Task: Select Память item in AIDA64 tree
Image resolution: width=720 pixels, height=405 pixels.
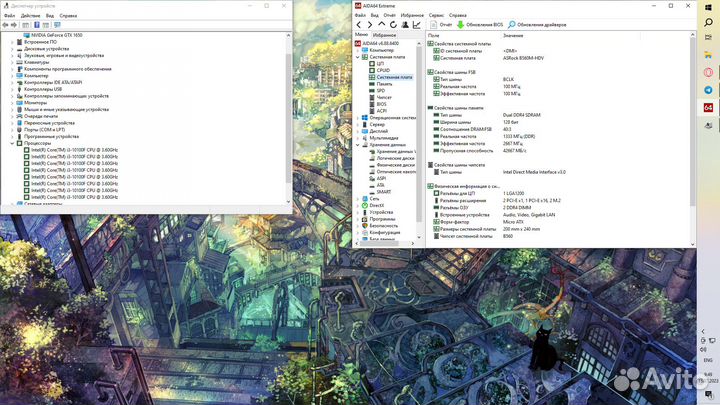Action: [x=384, y=84]
